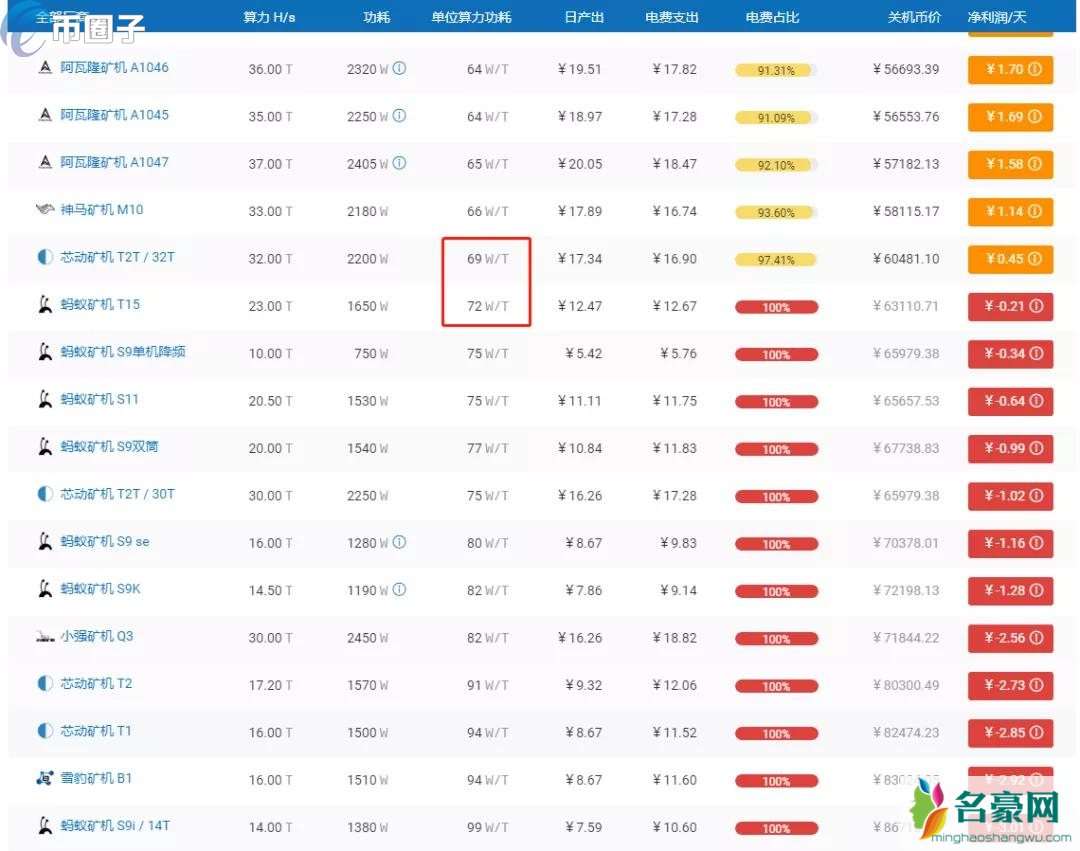Click the Antminer logo beside 蚂蚁矿机 S11

click(x=45, y=399)
